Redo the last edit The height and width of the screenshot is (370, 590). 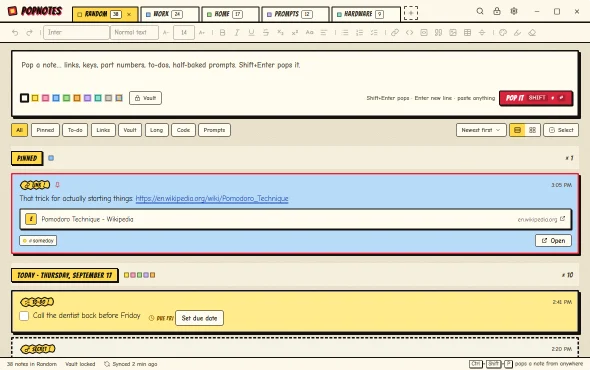pyautogui.click(x=29, y=33)
